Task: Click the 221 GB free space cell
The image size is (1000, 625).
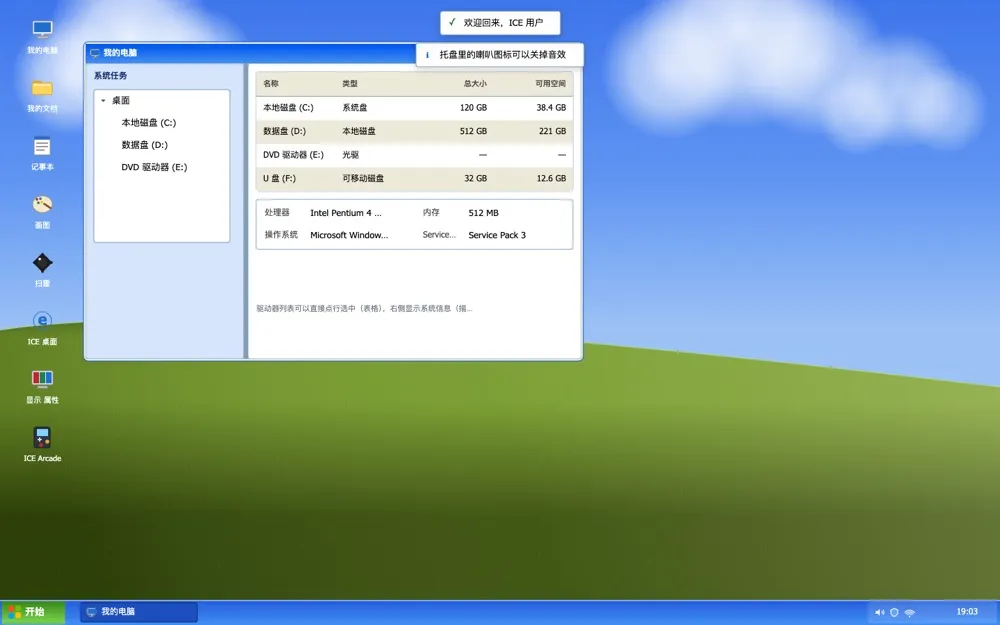Action: 552,131
